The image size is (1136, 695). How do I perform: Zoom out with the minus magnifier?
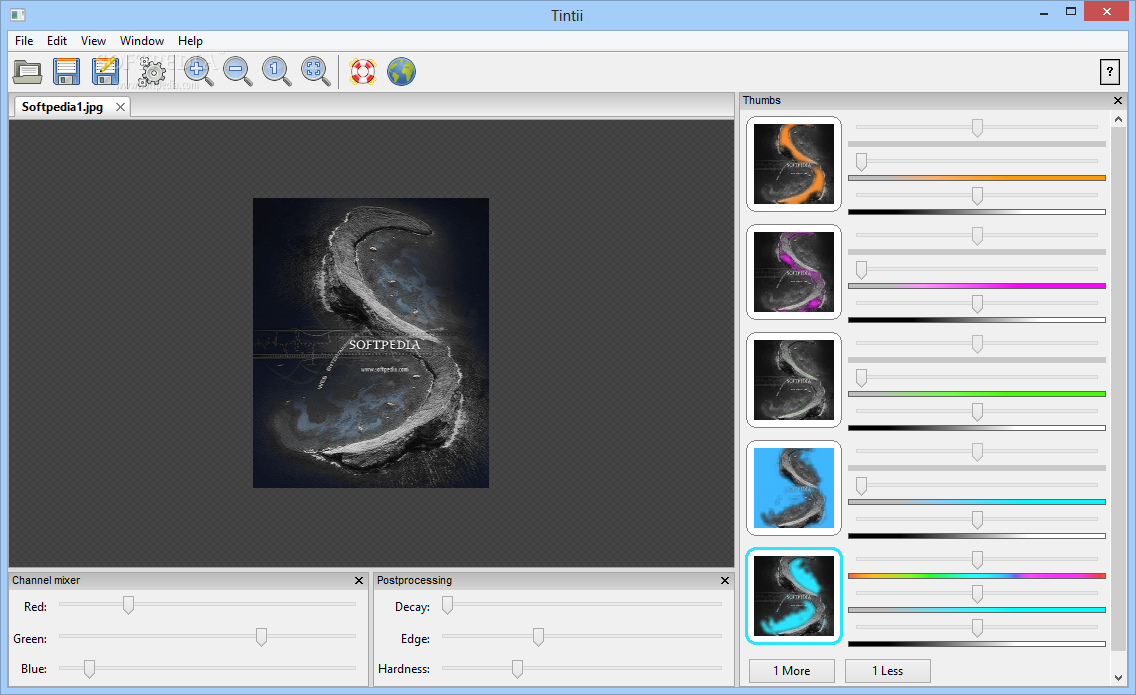coord(238,72)
